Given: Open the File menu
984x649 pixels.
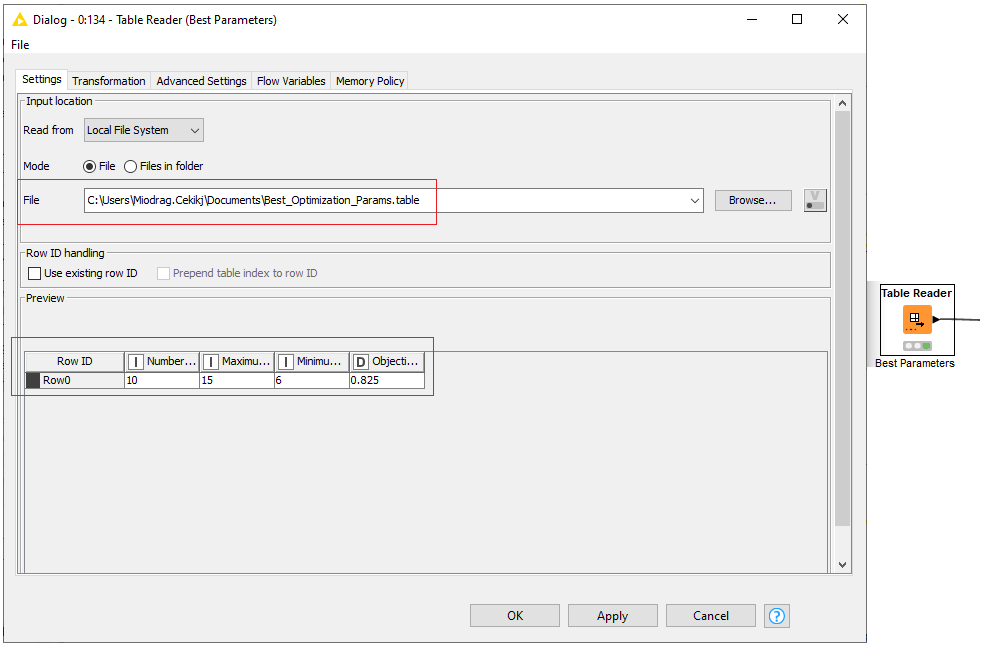Looking at the screenshot, I should 20,45.
